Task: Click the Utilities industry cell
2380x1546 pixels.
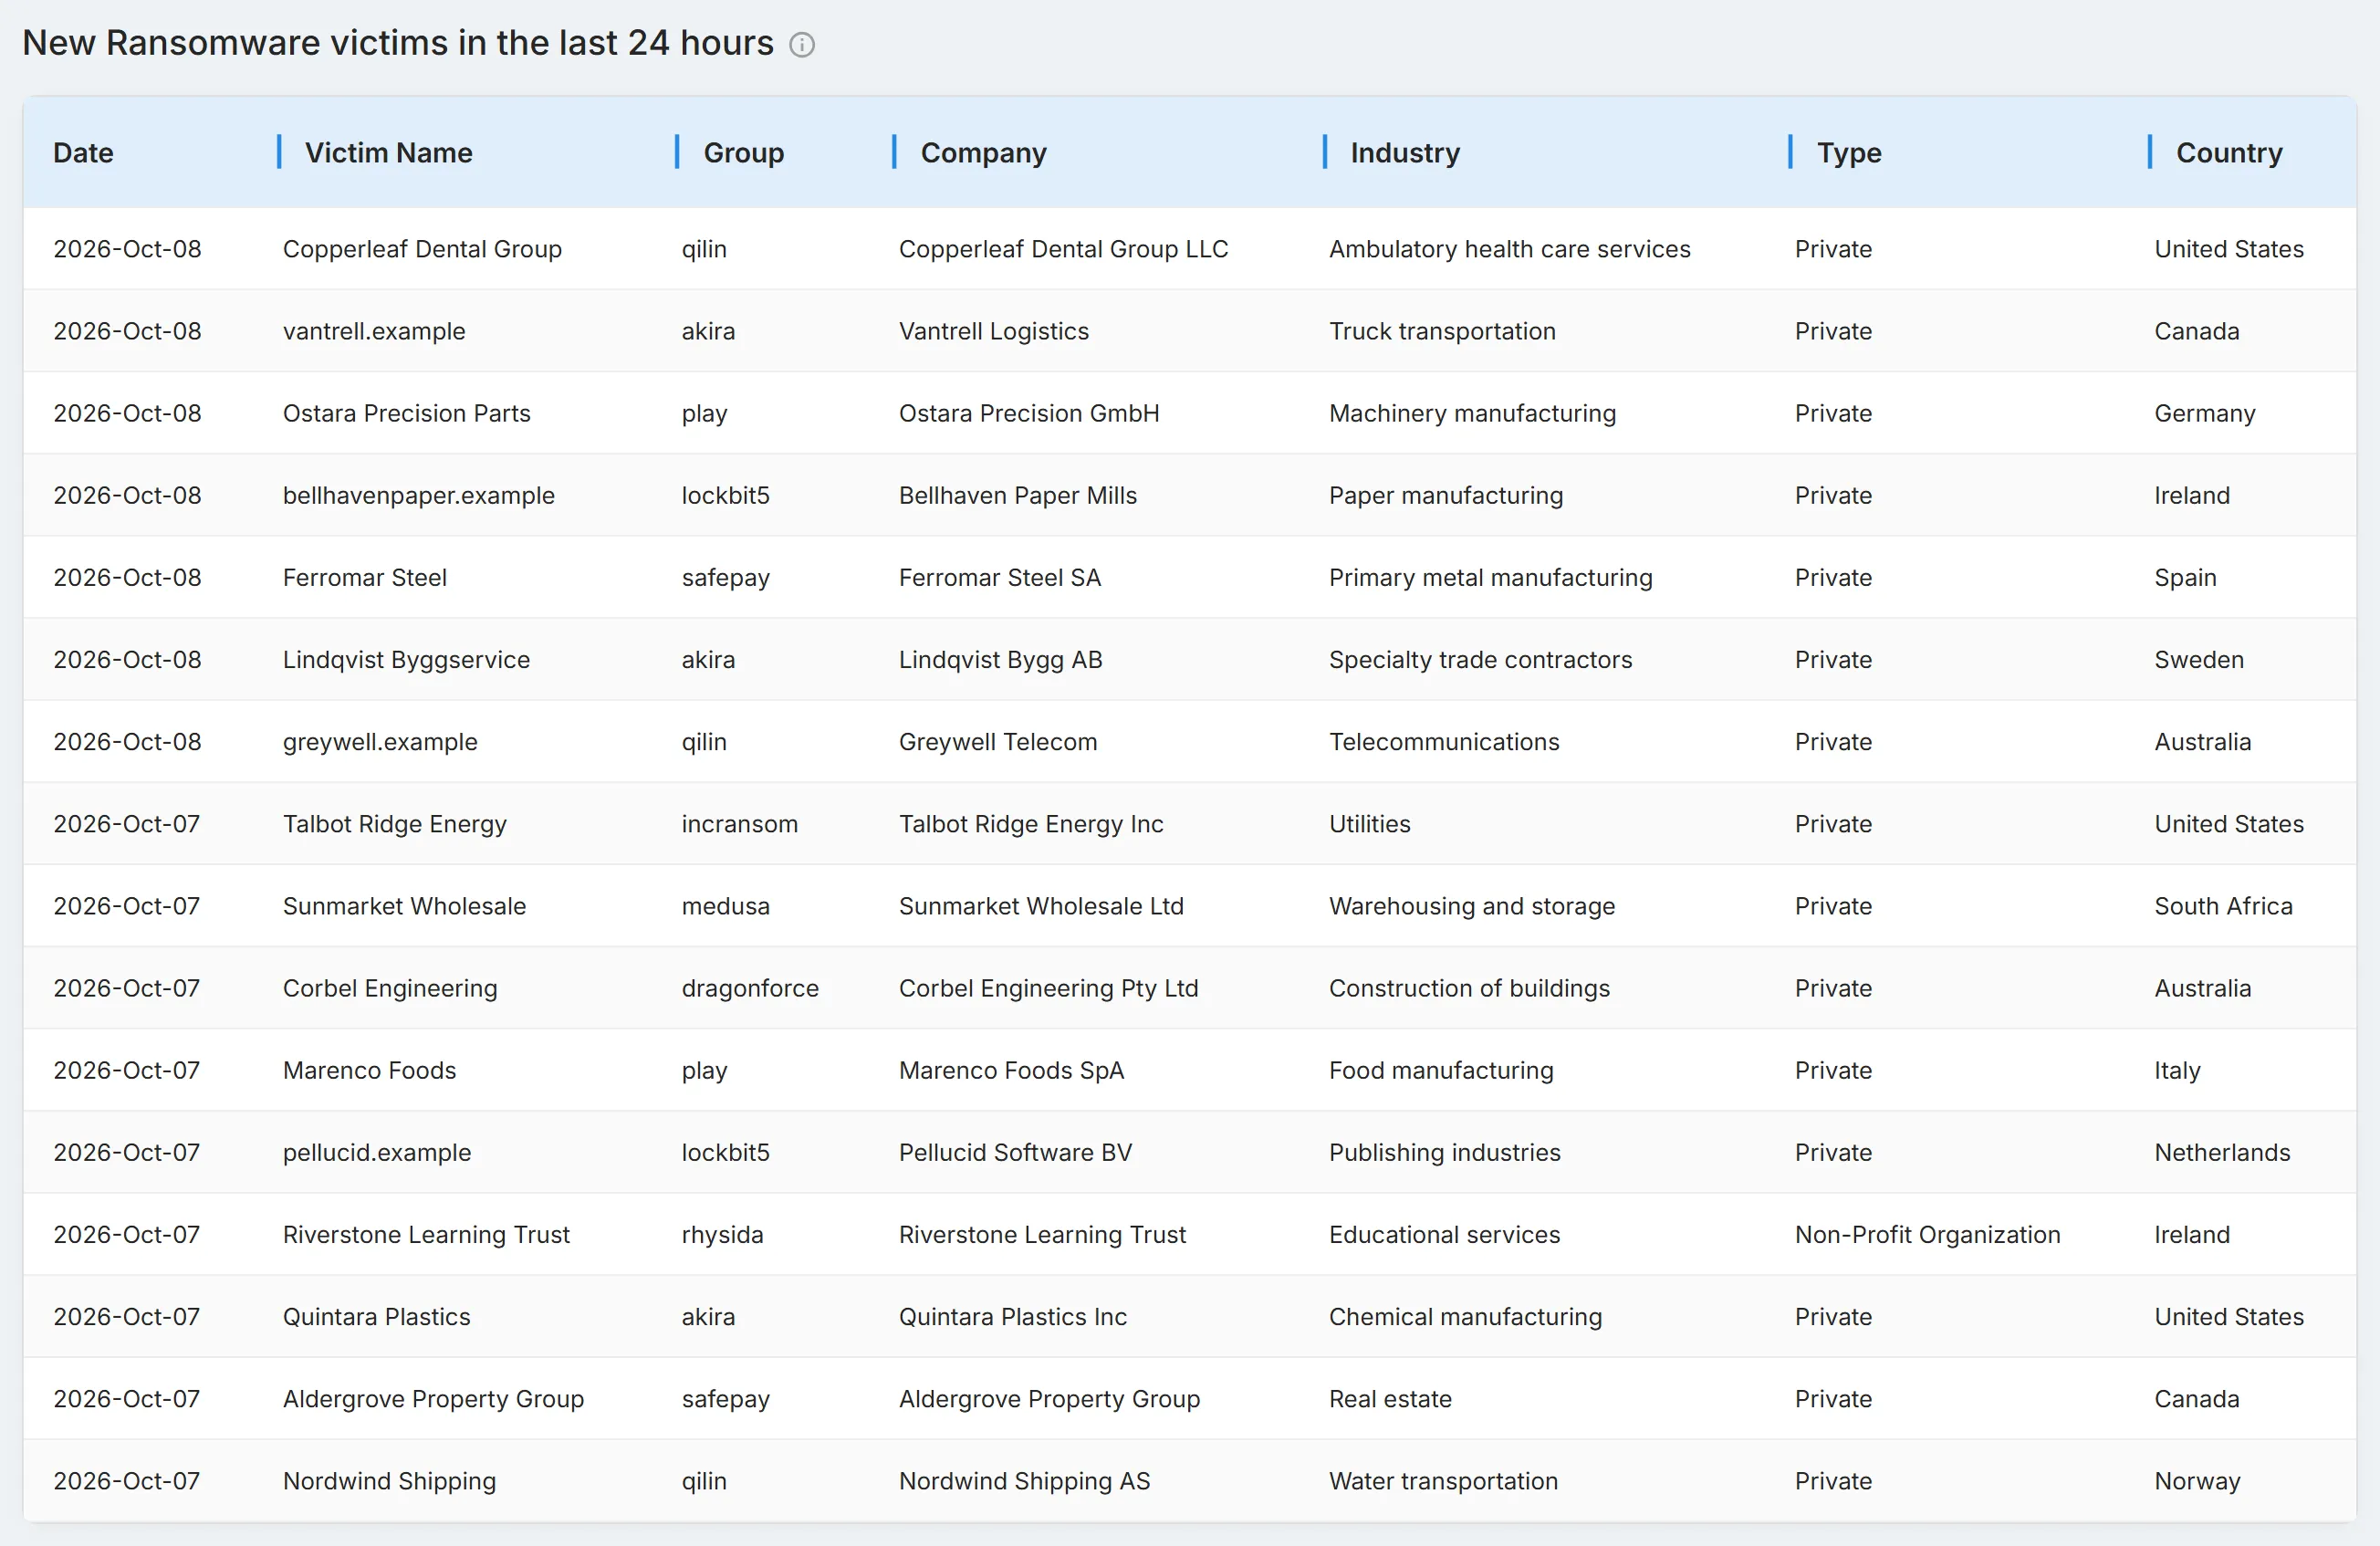Action: tap(1369, 824)
